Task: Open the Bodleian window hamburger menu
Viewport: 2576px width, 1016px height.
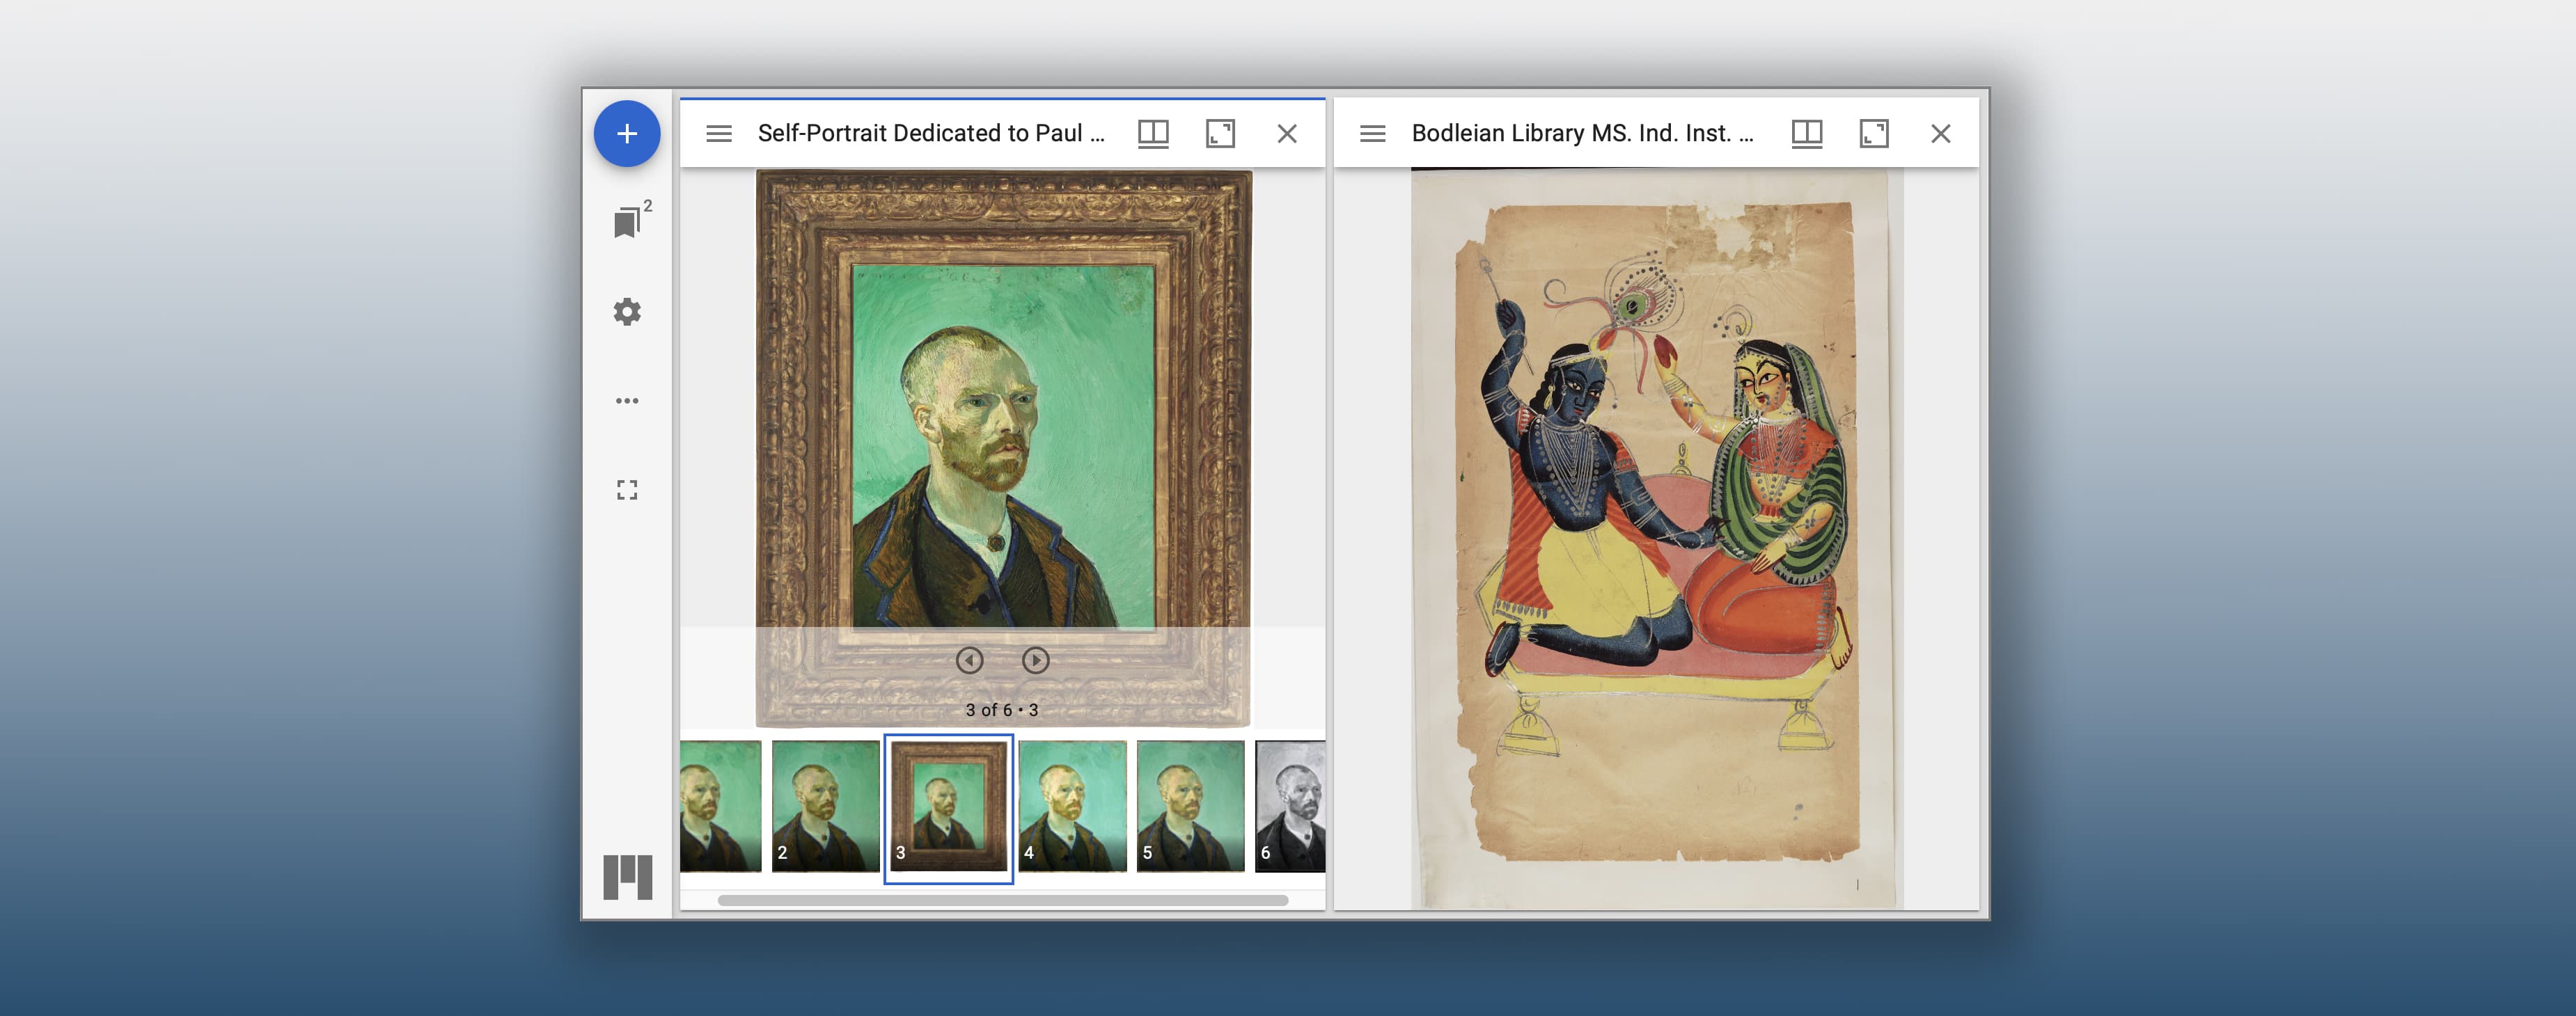Action: coord(1372,132)
